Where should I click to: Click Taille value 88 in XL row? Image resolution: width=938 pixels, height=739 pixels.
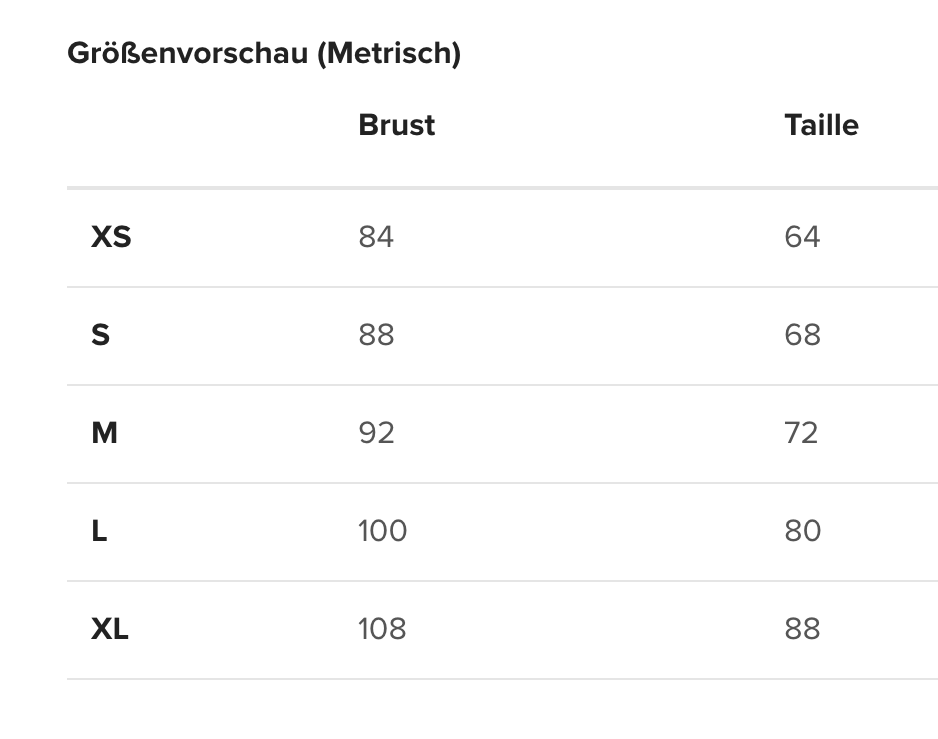(802, 629)
